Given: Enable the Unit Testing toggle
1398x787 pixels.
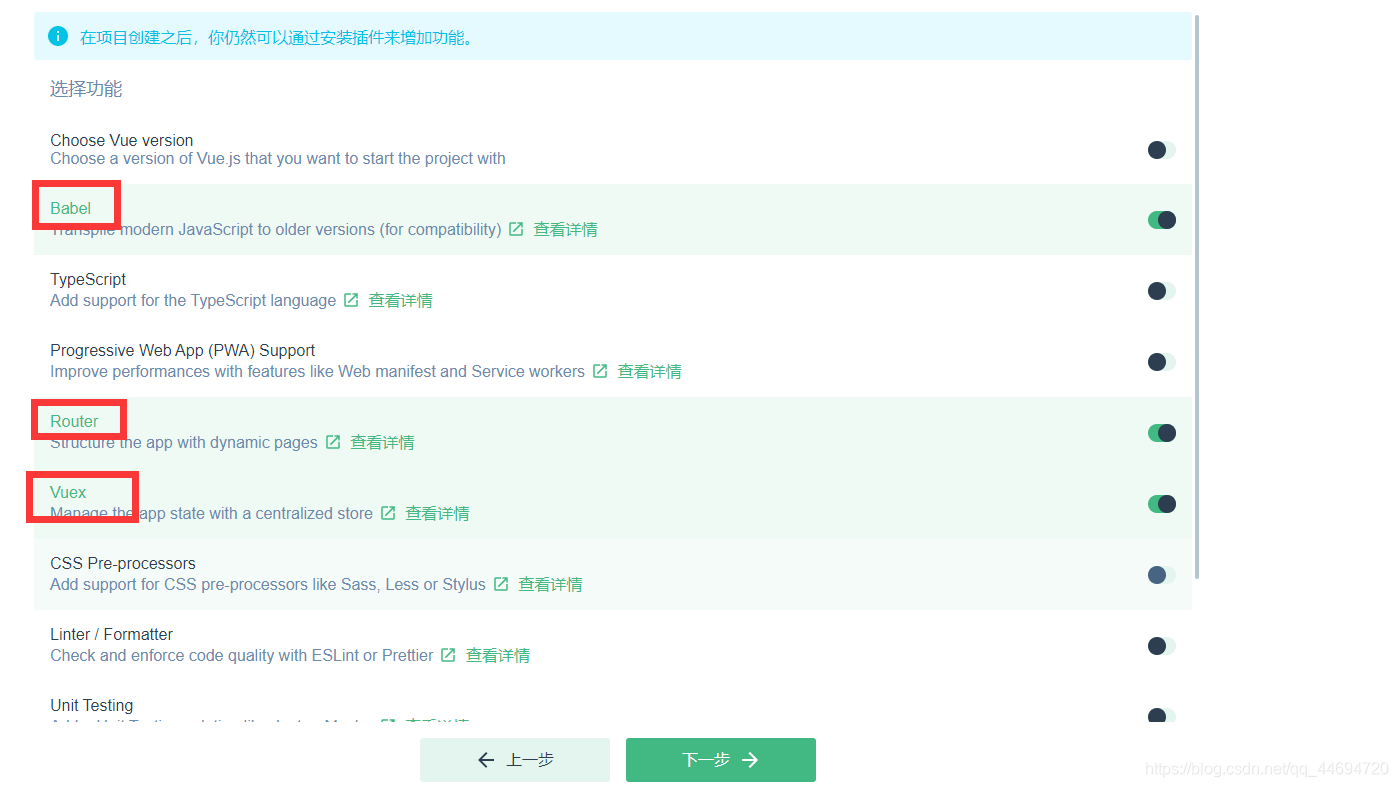Looking at the screenshot, I should click(x=1159, y=716).
